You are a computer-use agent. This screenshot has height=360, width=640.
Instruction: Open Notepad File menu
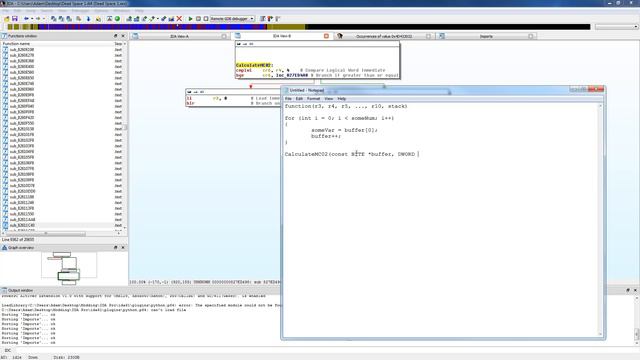288,99
